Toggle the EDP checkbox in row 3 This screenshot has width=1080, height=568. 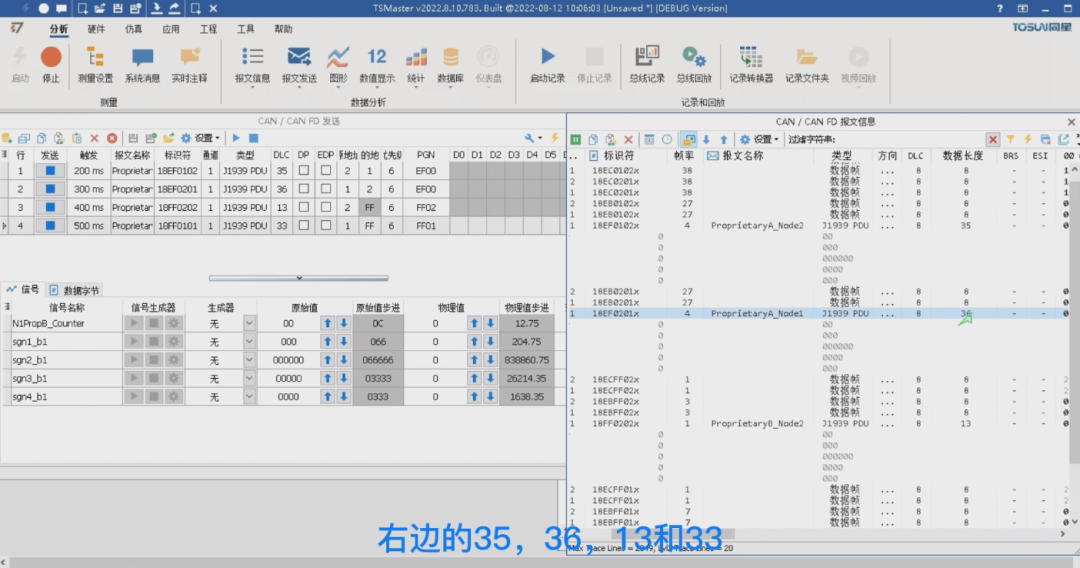pos(325,207)
